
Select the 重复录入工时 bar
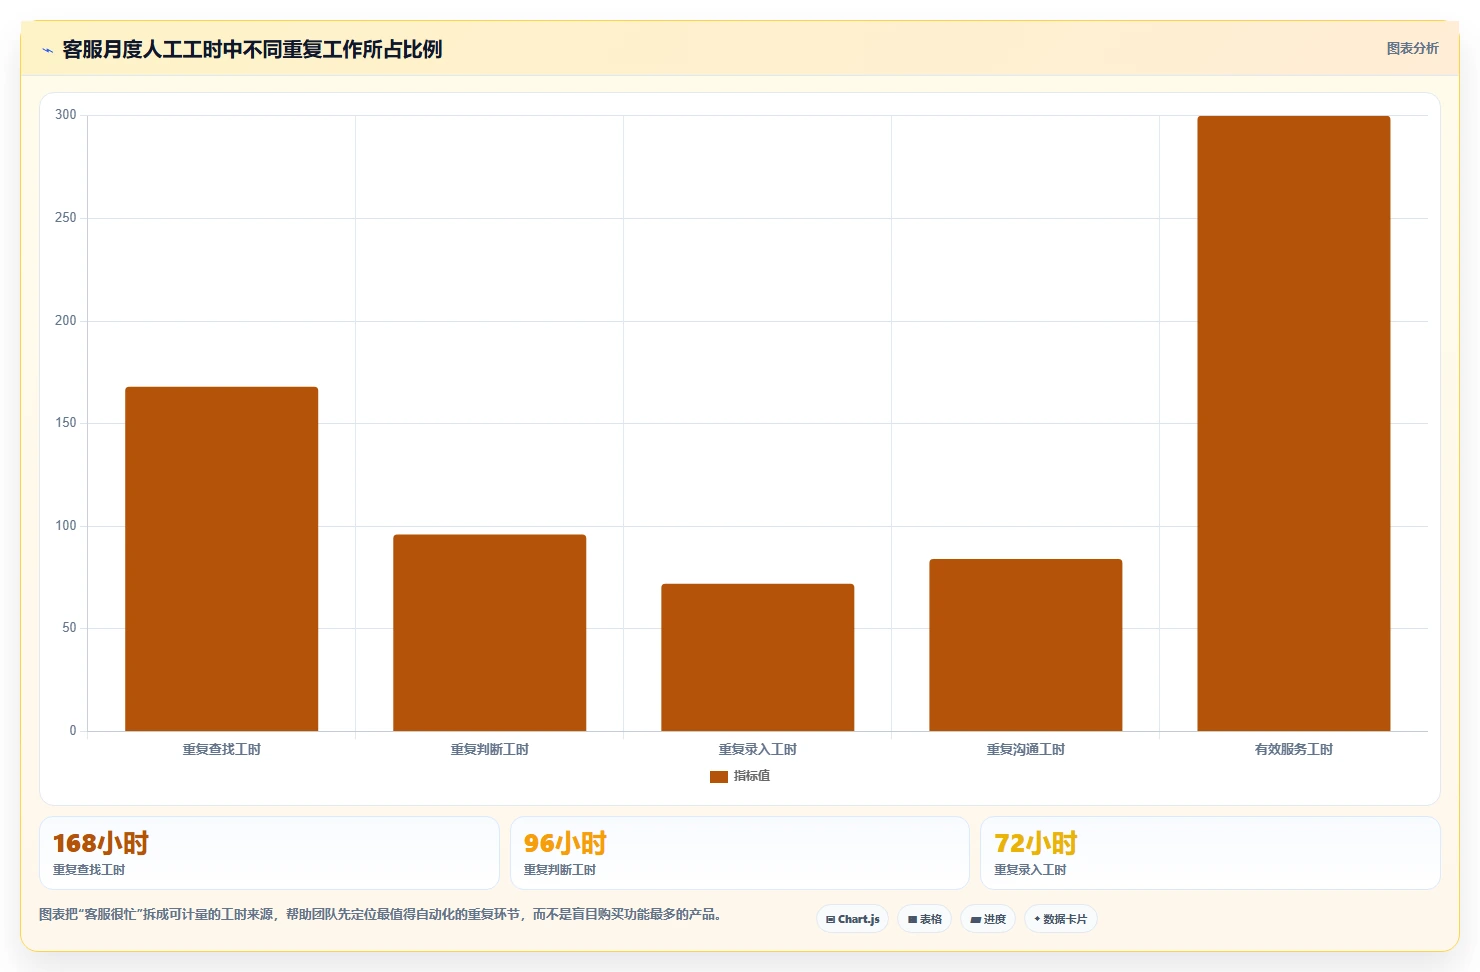pos(757,657)
